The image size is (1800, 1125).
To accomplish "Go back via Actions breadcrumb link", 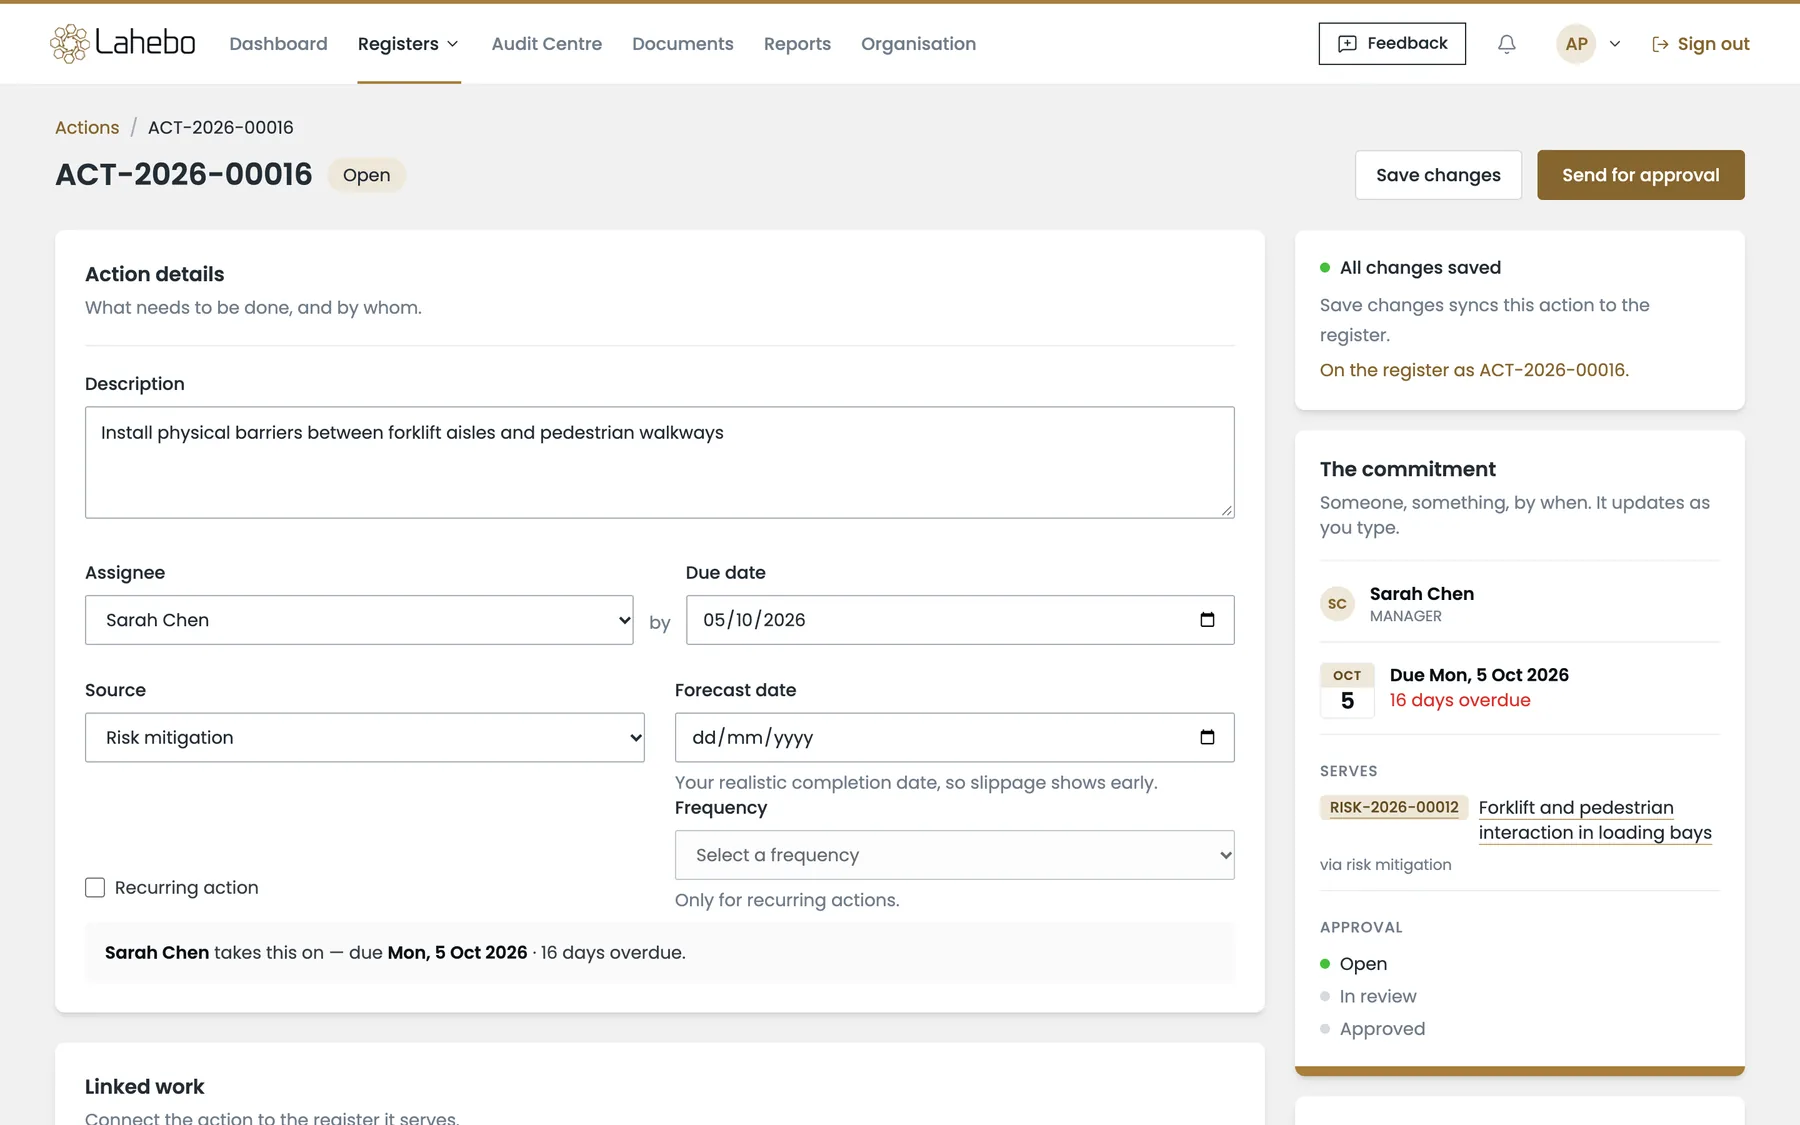I will pyautogui.click(x=87, y=127).
